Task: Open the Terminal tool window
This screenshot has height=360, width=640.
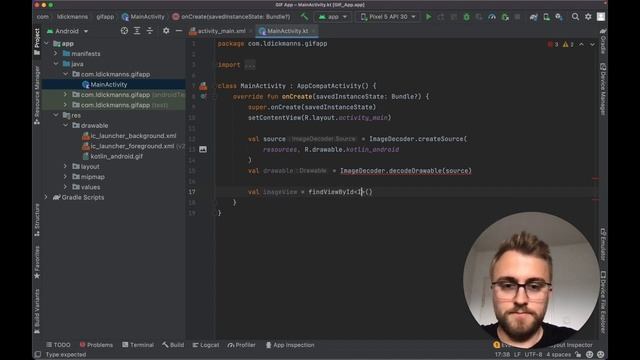Action: [138, 345]
